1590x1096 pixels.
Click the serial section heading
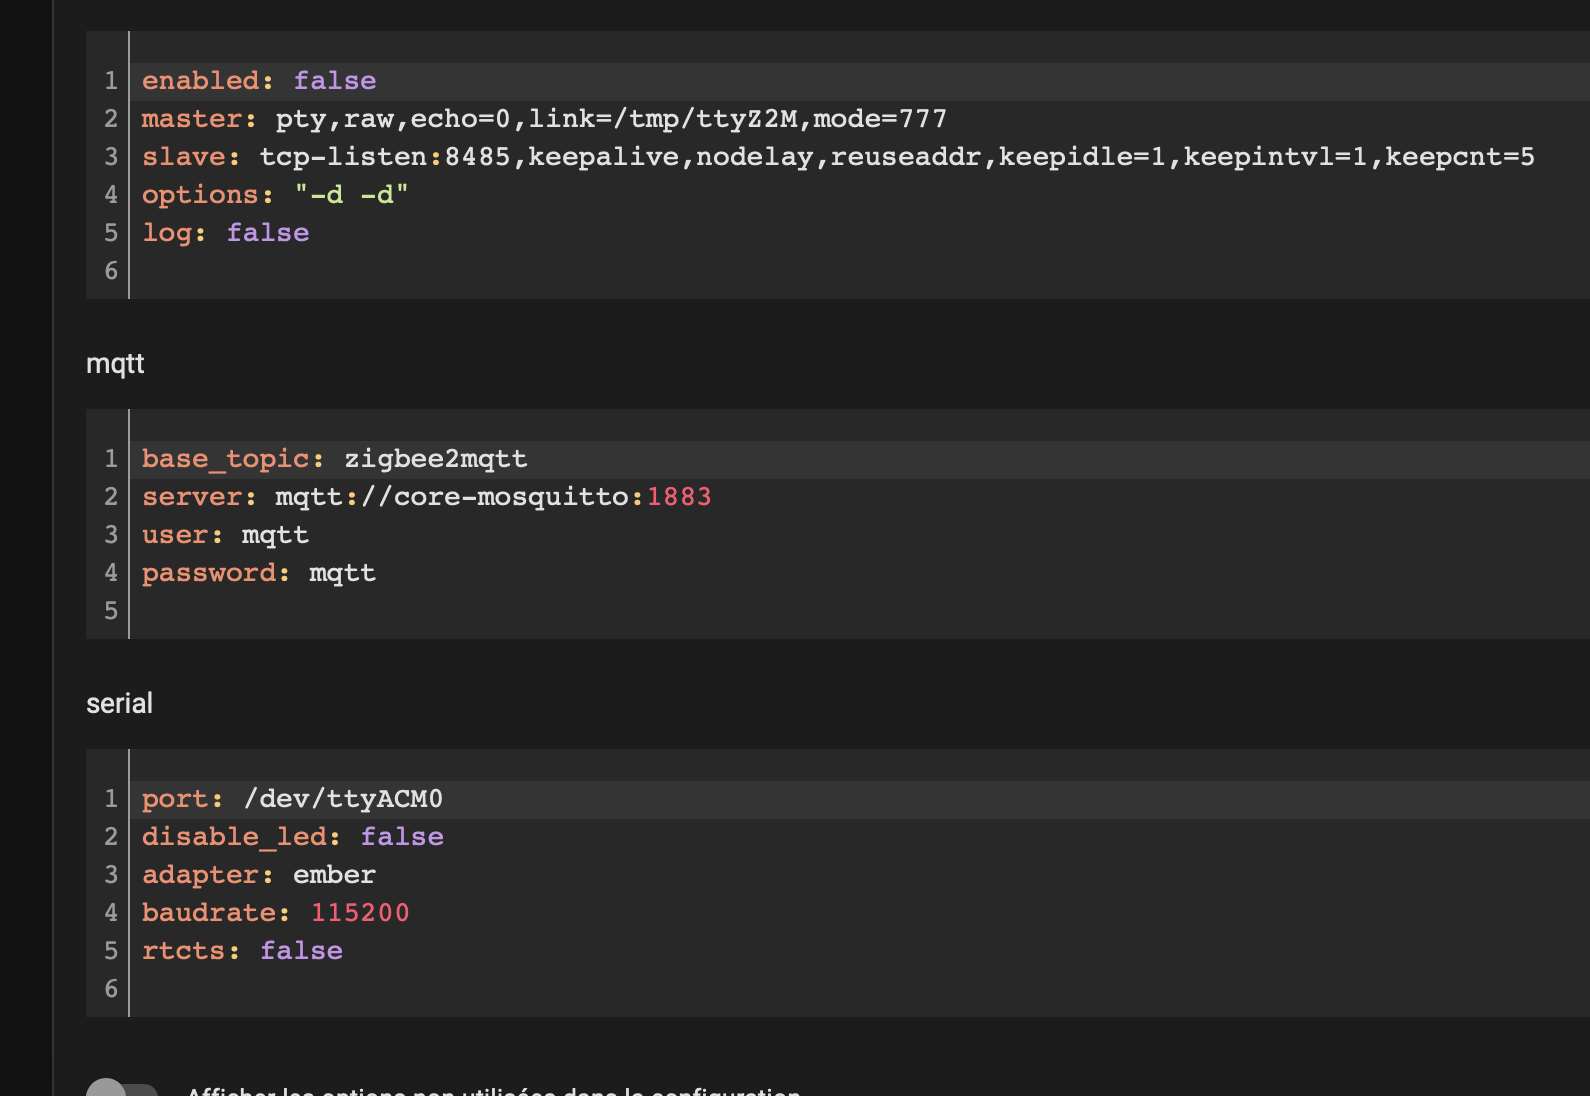tap(119, 703)
